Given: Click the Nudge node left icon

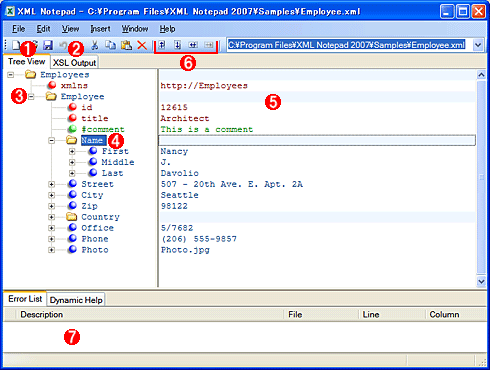Looking at the screenshot, I should pyautogui.click(x=193, y=45).
